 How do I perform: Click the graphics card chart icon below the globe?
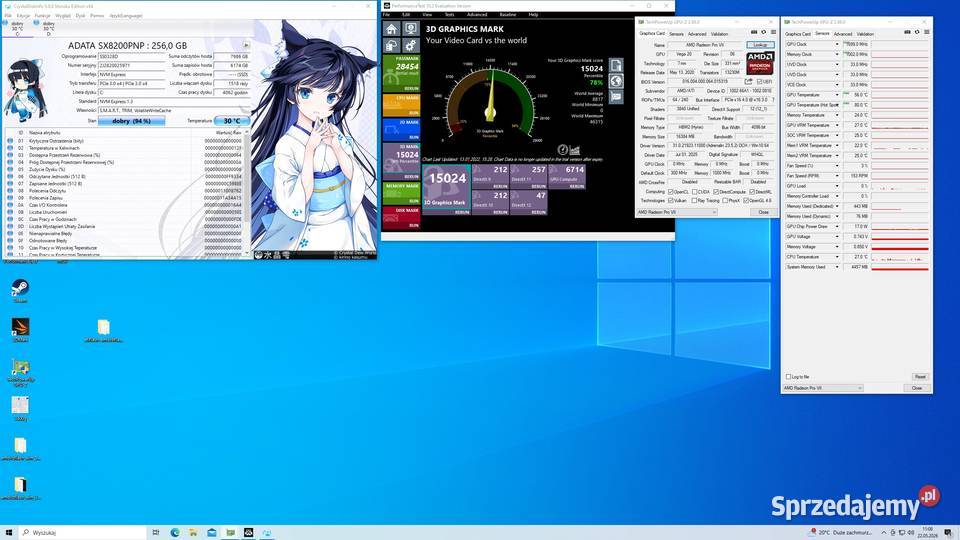coord(616,97)
